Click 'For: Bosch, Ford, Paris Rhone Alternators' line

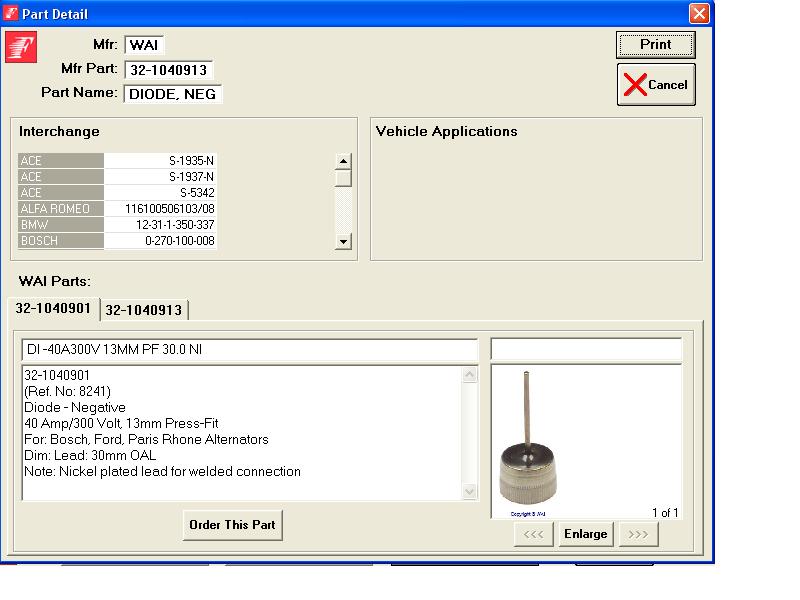(x=146, y=439)
